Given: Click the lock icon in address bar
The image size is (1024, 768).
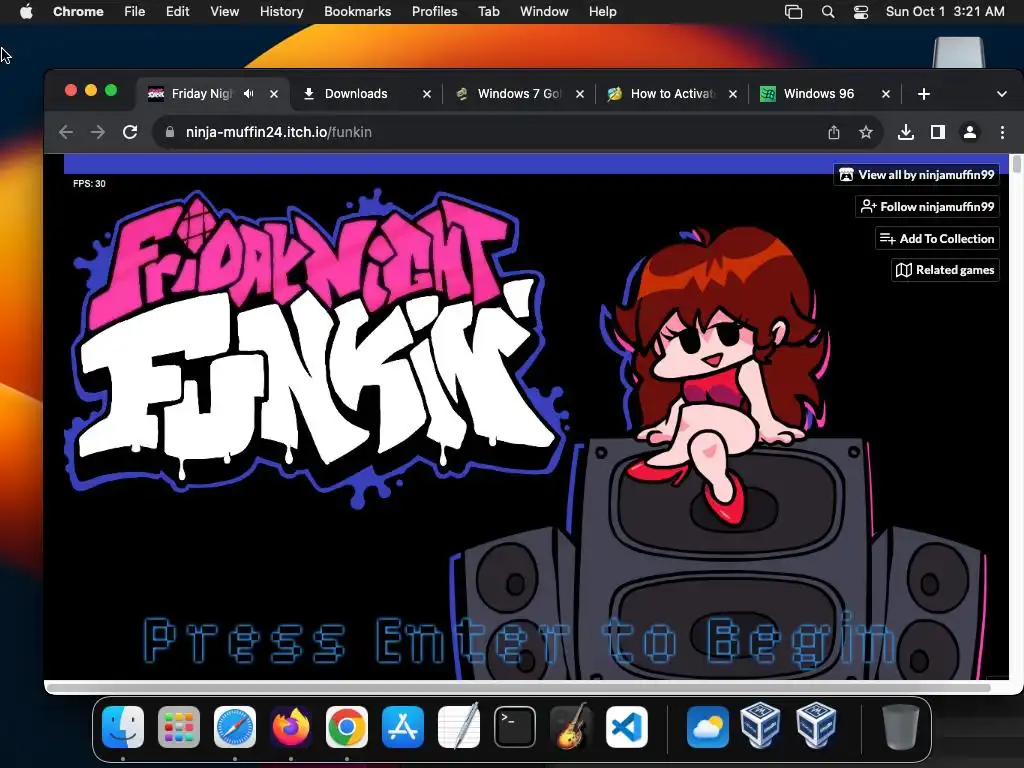Looking at the screenshot, I should tap(170, 132).
